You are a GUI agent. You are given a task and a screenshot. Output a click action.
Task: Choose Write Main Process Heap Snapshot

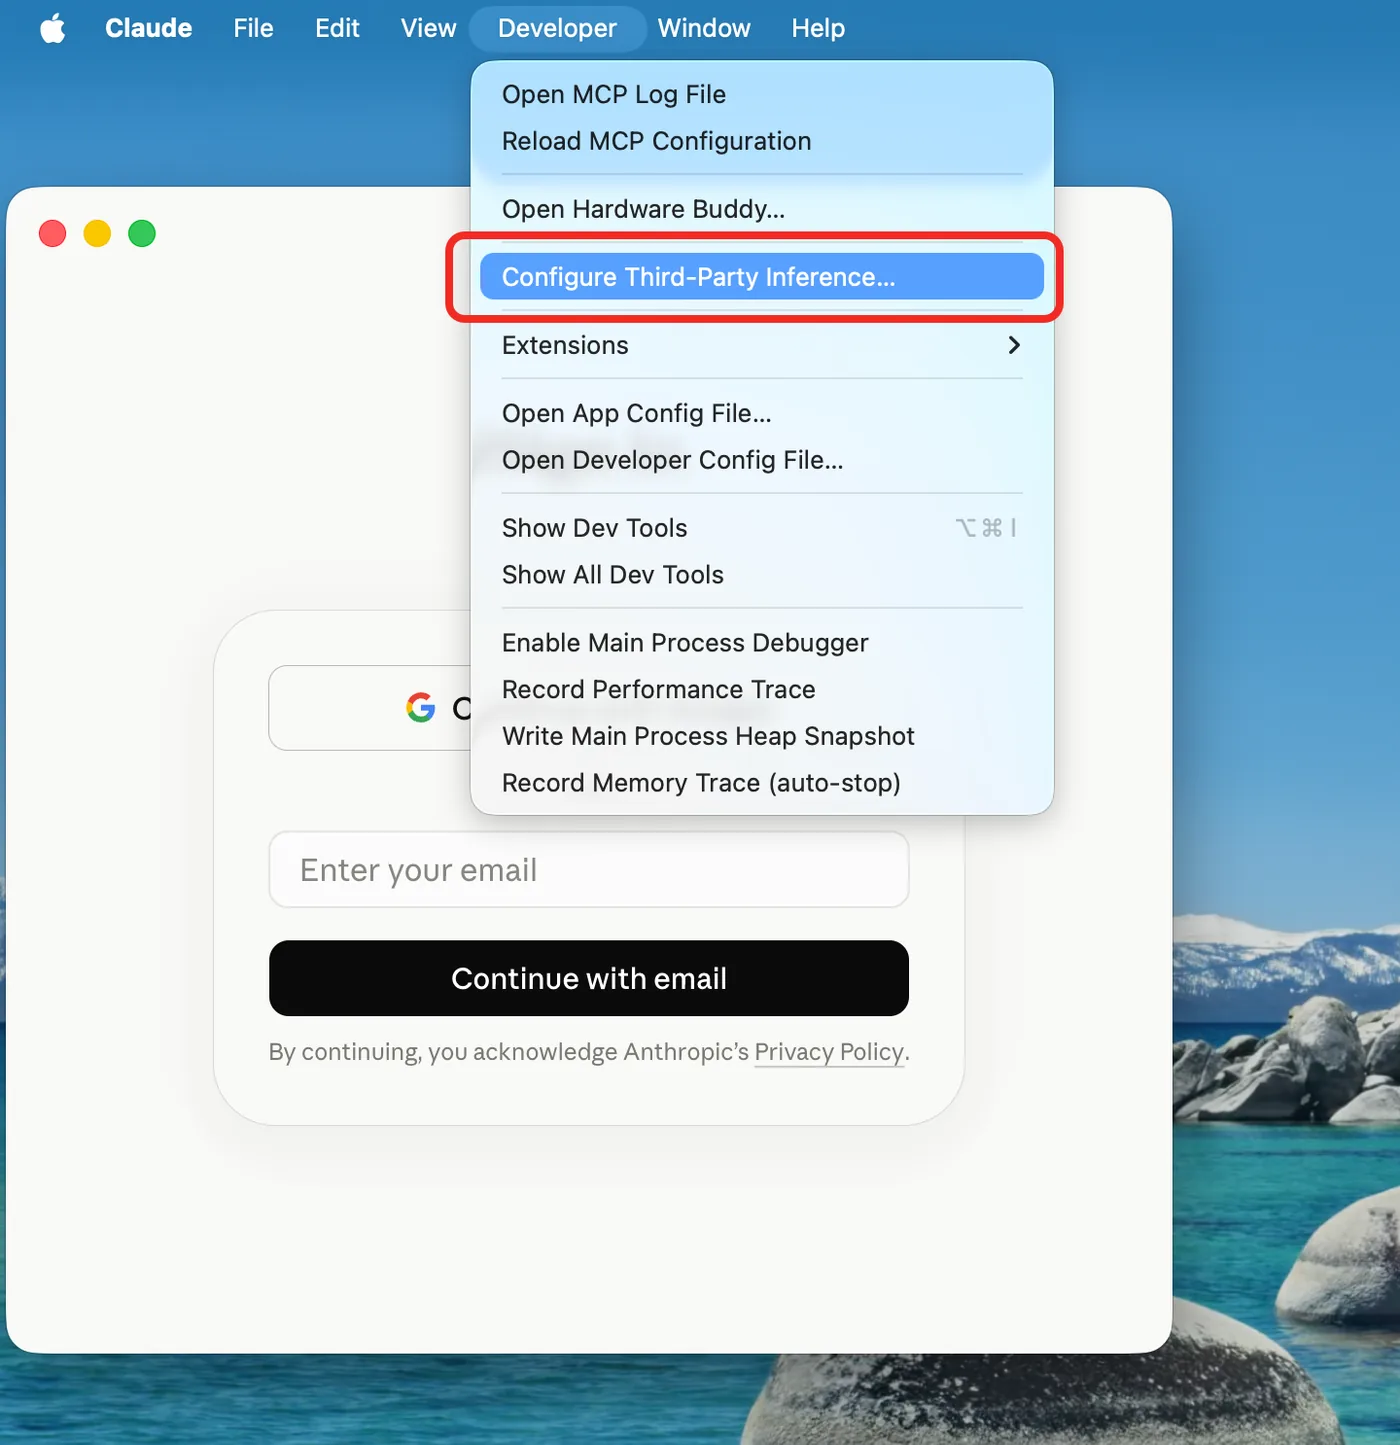click(x=762, y=736)
